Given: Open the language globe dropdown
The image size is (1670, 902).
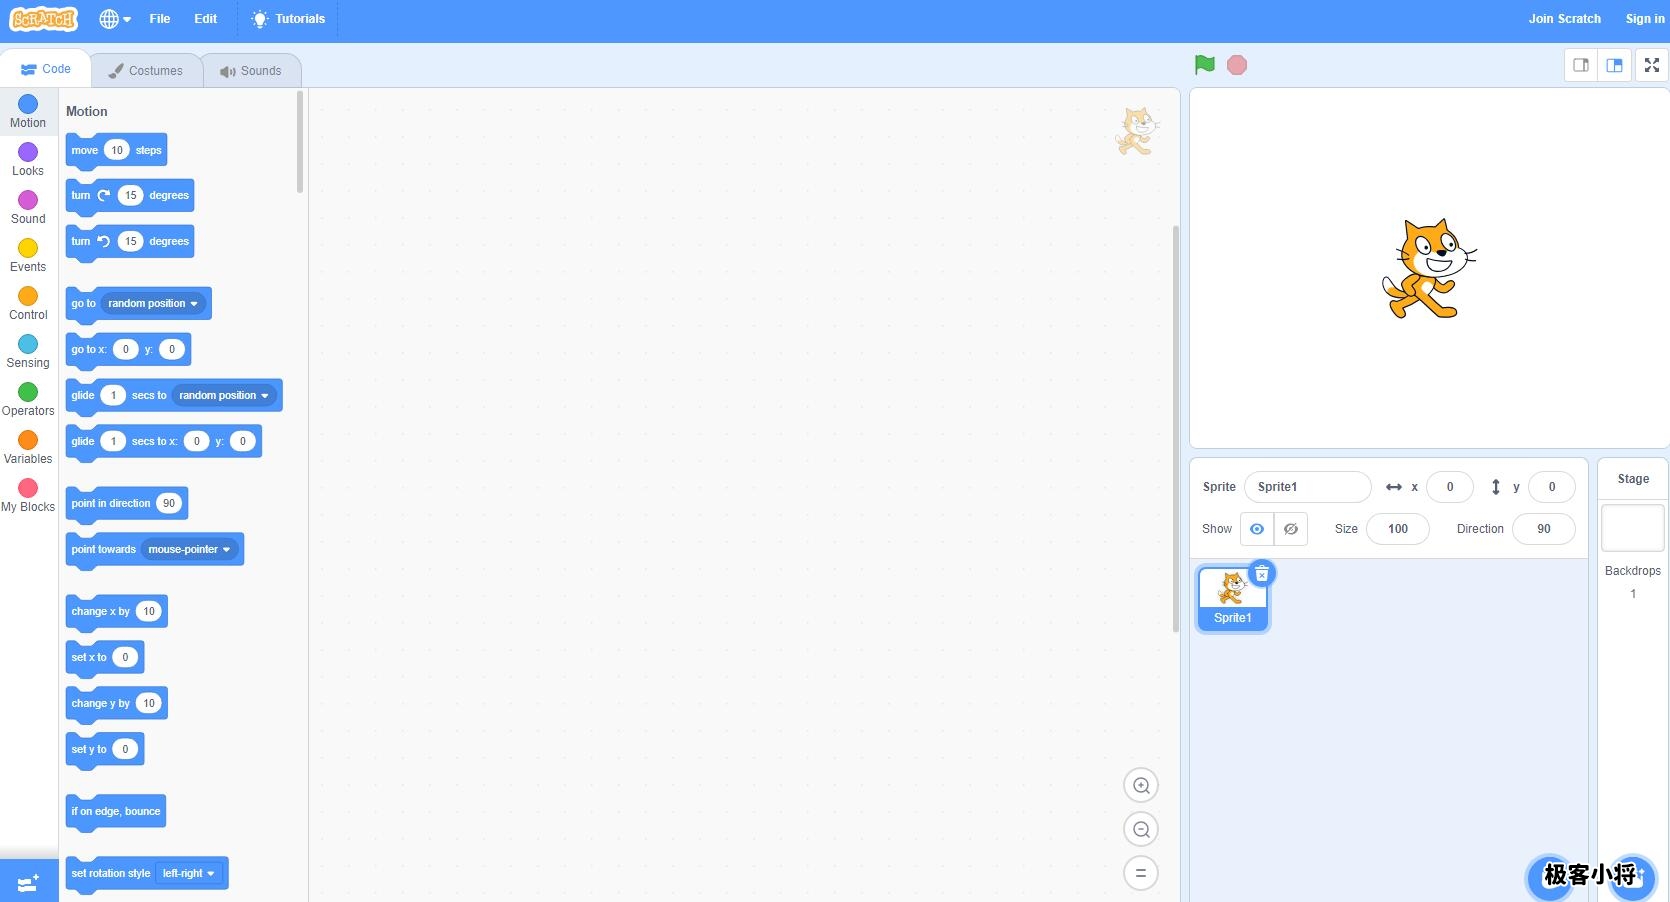Looking at the screenshot, I should (115, 19).
